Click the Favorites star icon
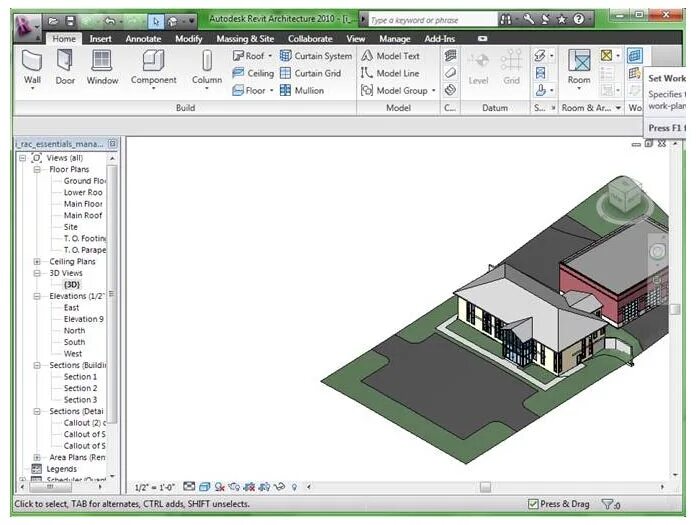Viewport: 696px width, 525px height. 562,20
